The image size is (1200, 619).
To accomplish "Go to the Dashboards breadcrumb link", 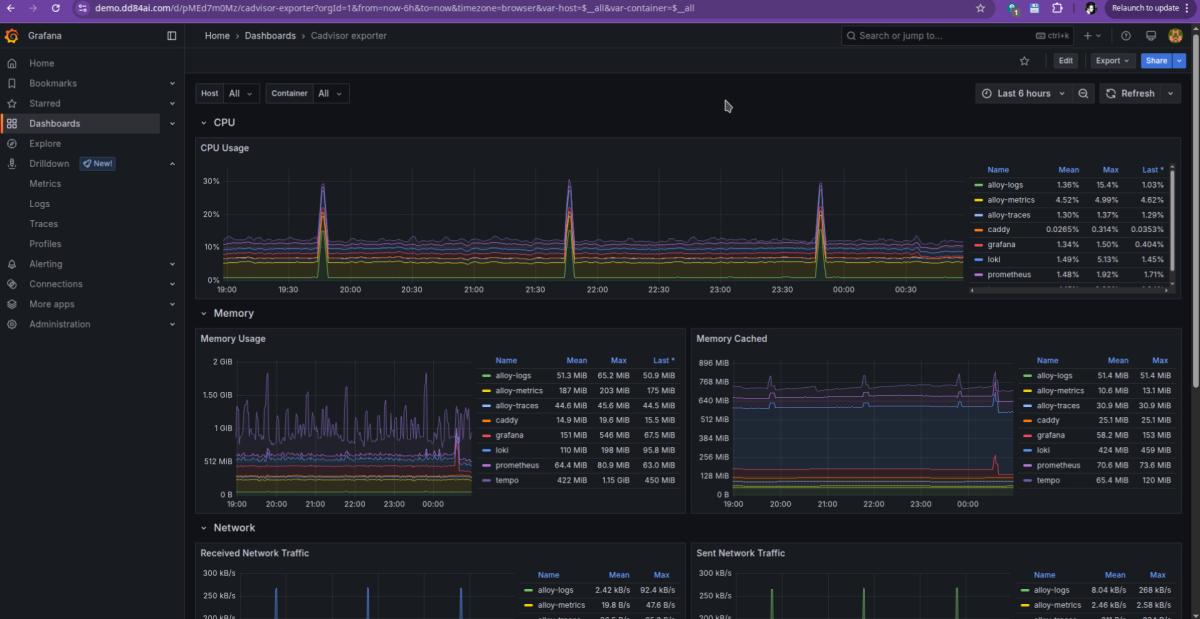I will click(270, 36).
